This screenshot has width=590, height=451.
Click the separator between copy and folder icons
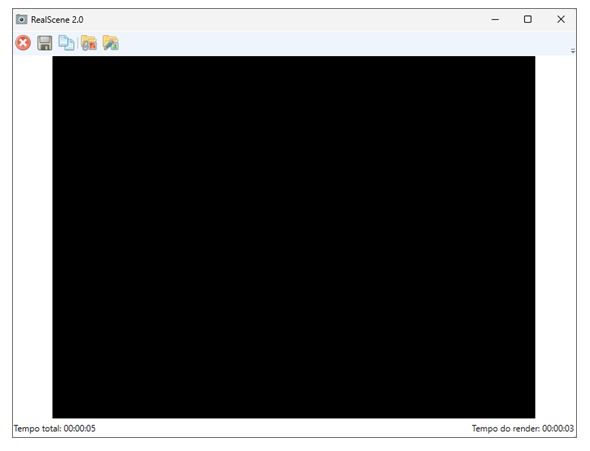[x=78, y=43]
